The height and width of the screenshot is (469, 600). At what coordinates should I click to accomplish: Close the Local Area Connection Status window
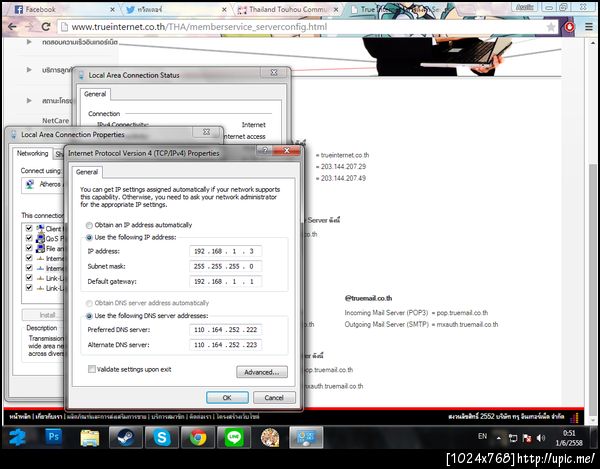274,72
